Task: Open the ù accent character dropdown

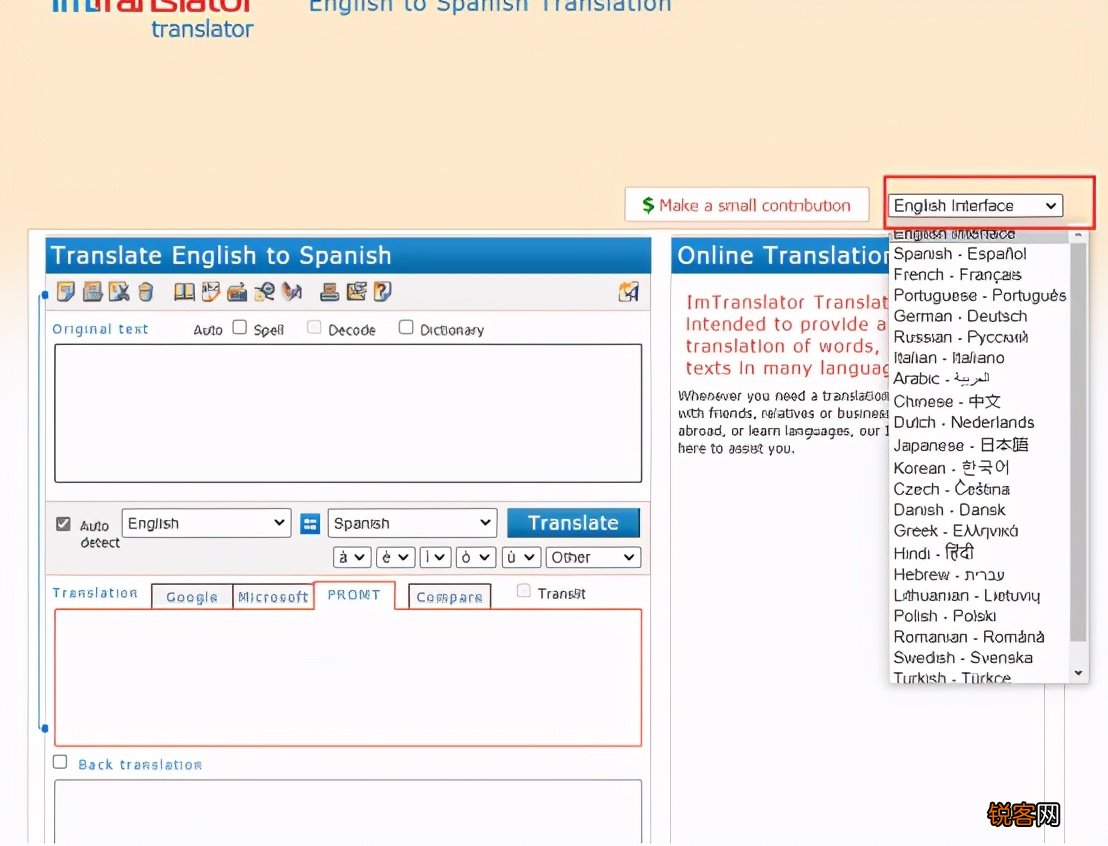Action: (x=521, y=557)
